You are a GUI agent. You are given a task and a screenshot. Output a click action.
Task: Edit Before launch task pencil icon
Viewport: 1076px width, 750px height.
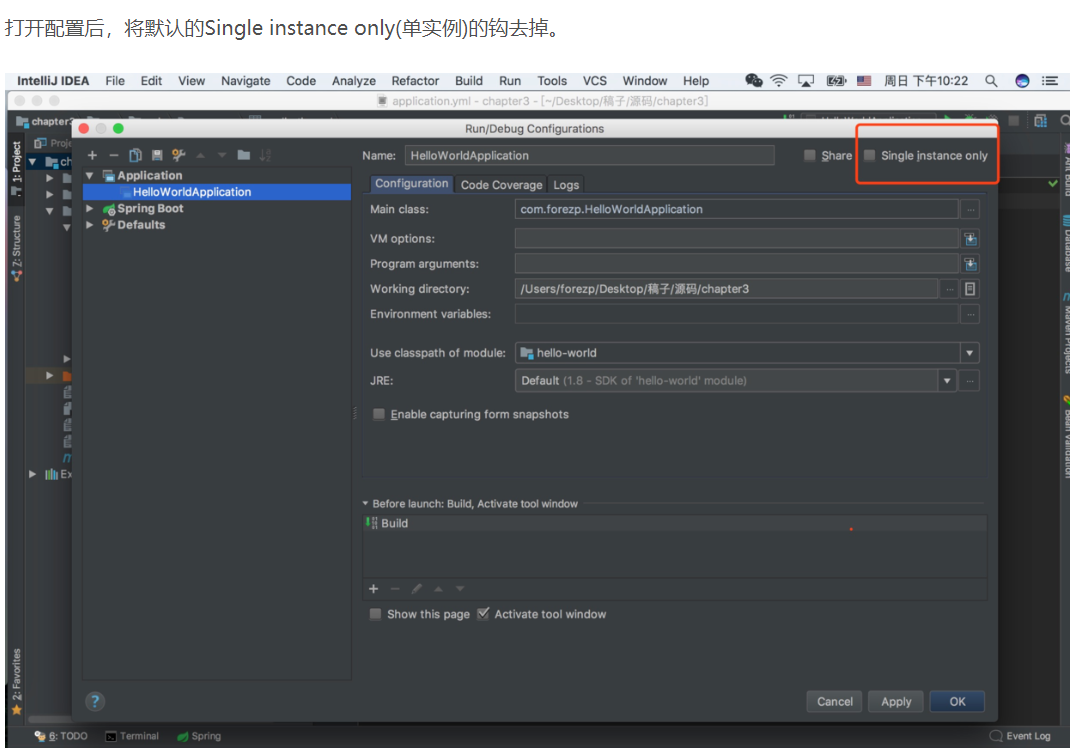coord(417,589)
